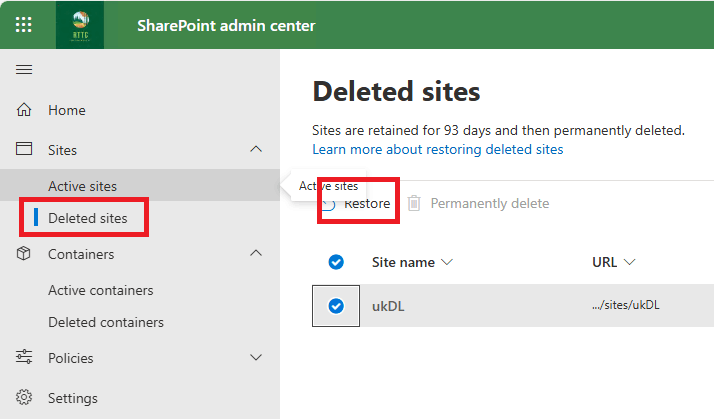Click the Deleted sites page heading
Image resolution: width=714 pixels, height=419 pixels.
click(x=396, y=91)
